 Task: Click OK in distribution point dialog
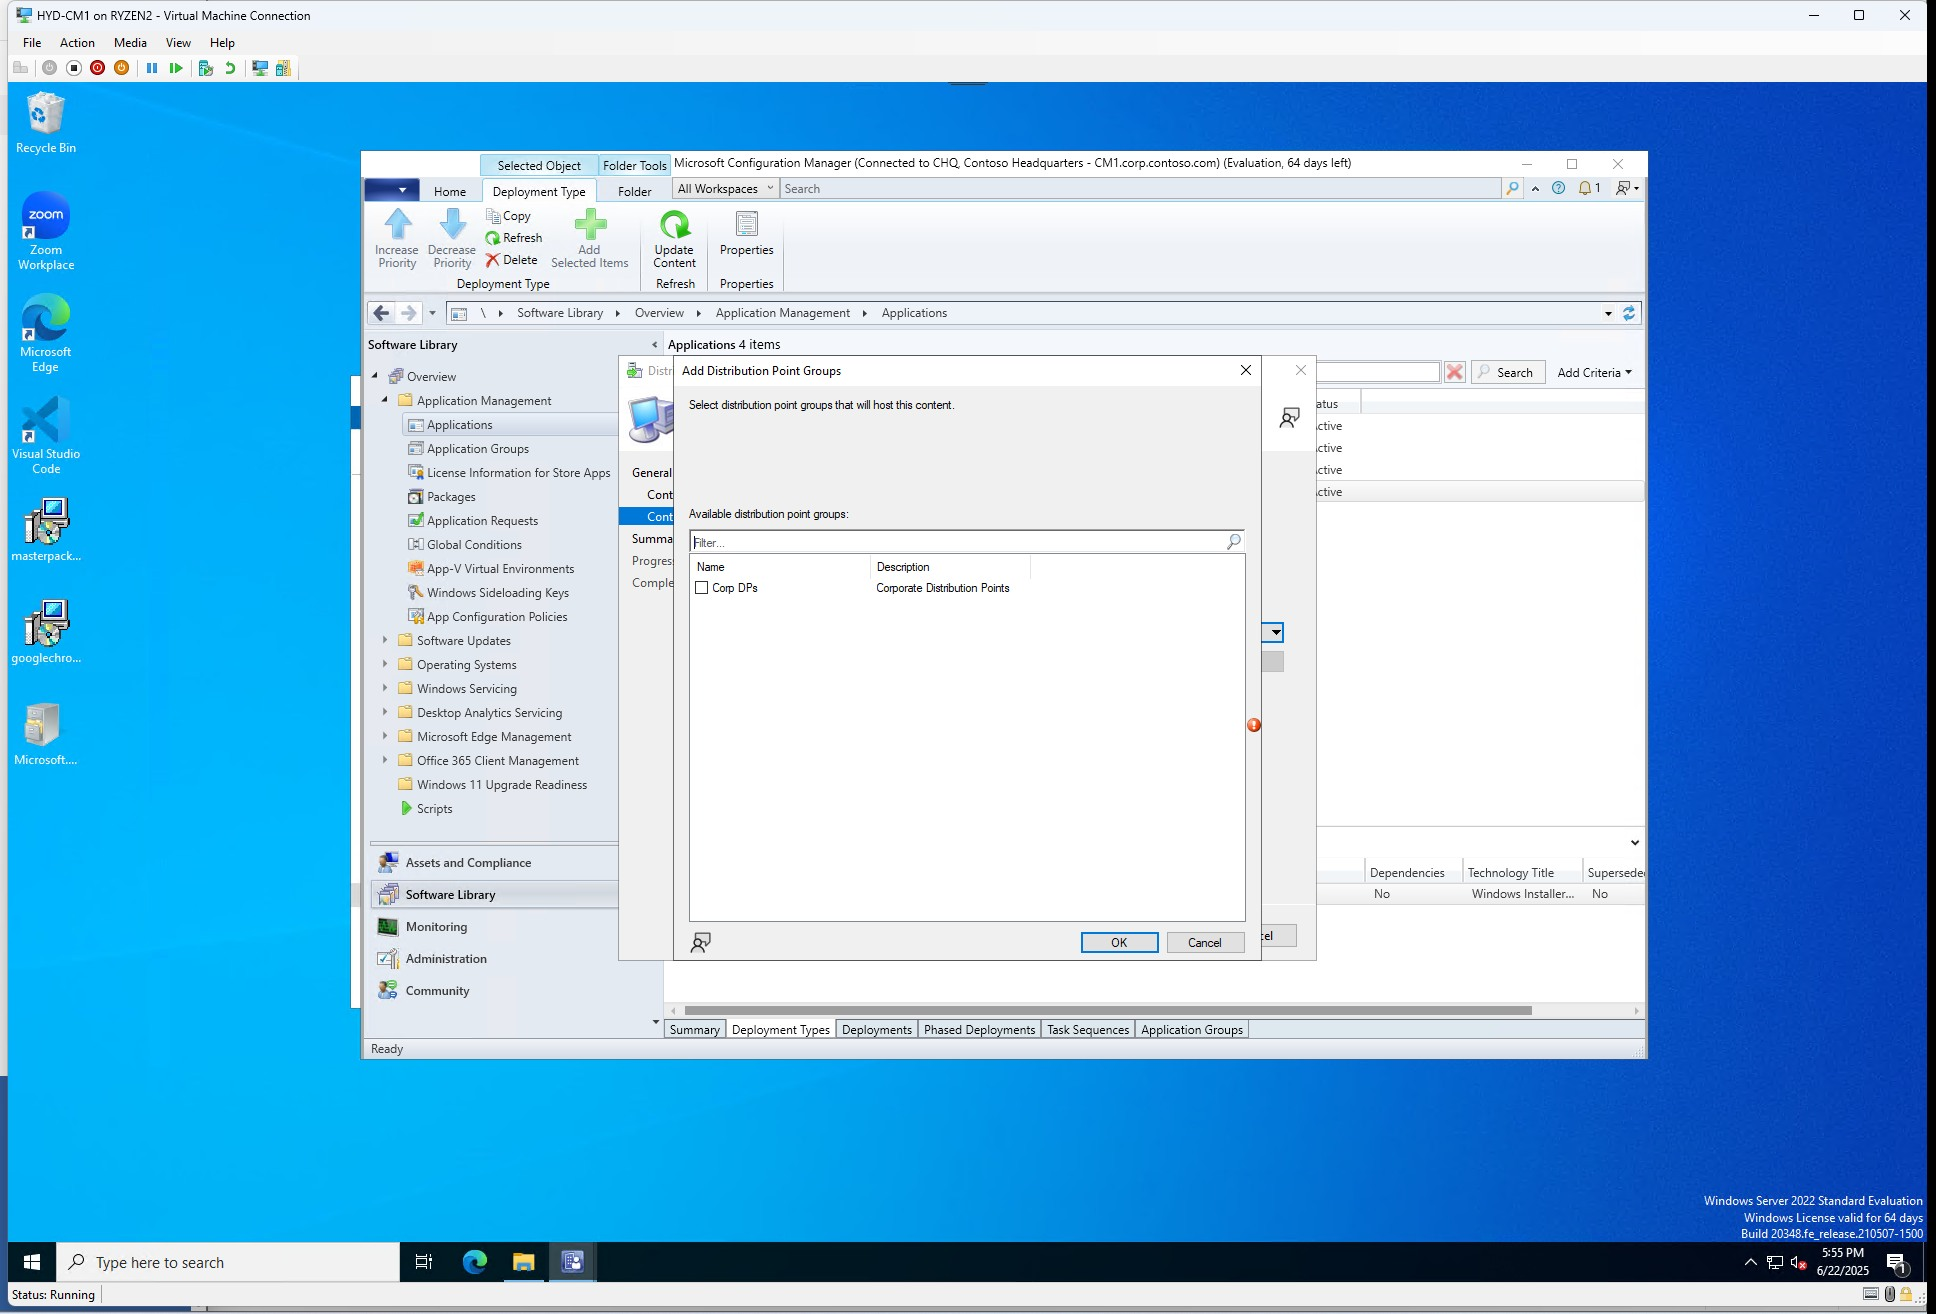1119,942
